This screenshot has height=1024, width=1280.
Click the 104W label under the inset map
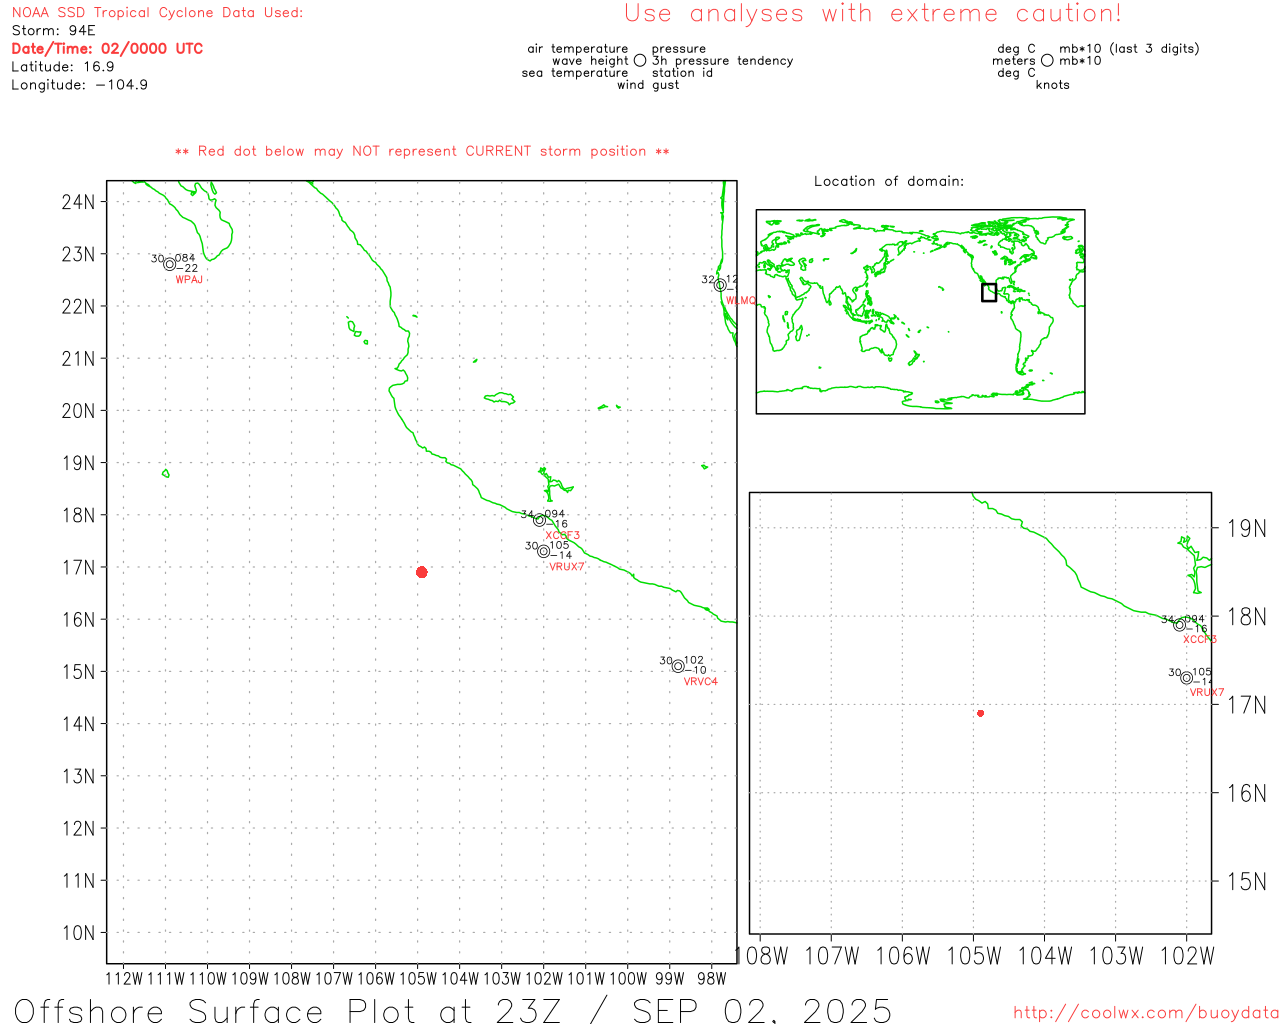1045,956
